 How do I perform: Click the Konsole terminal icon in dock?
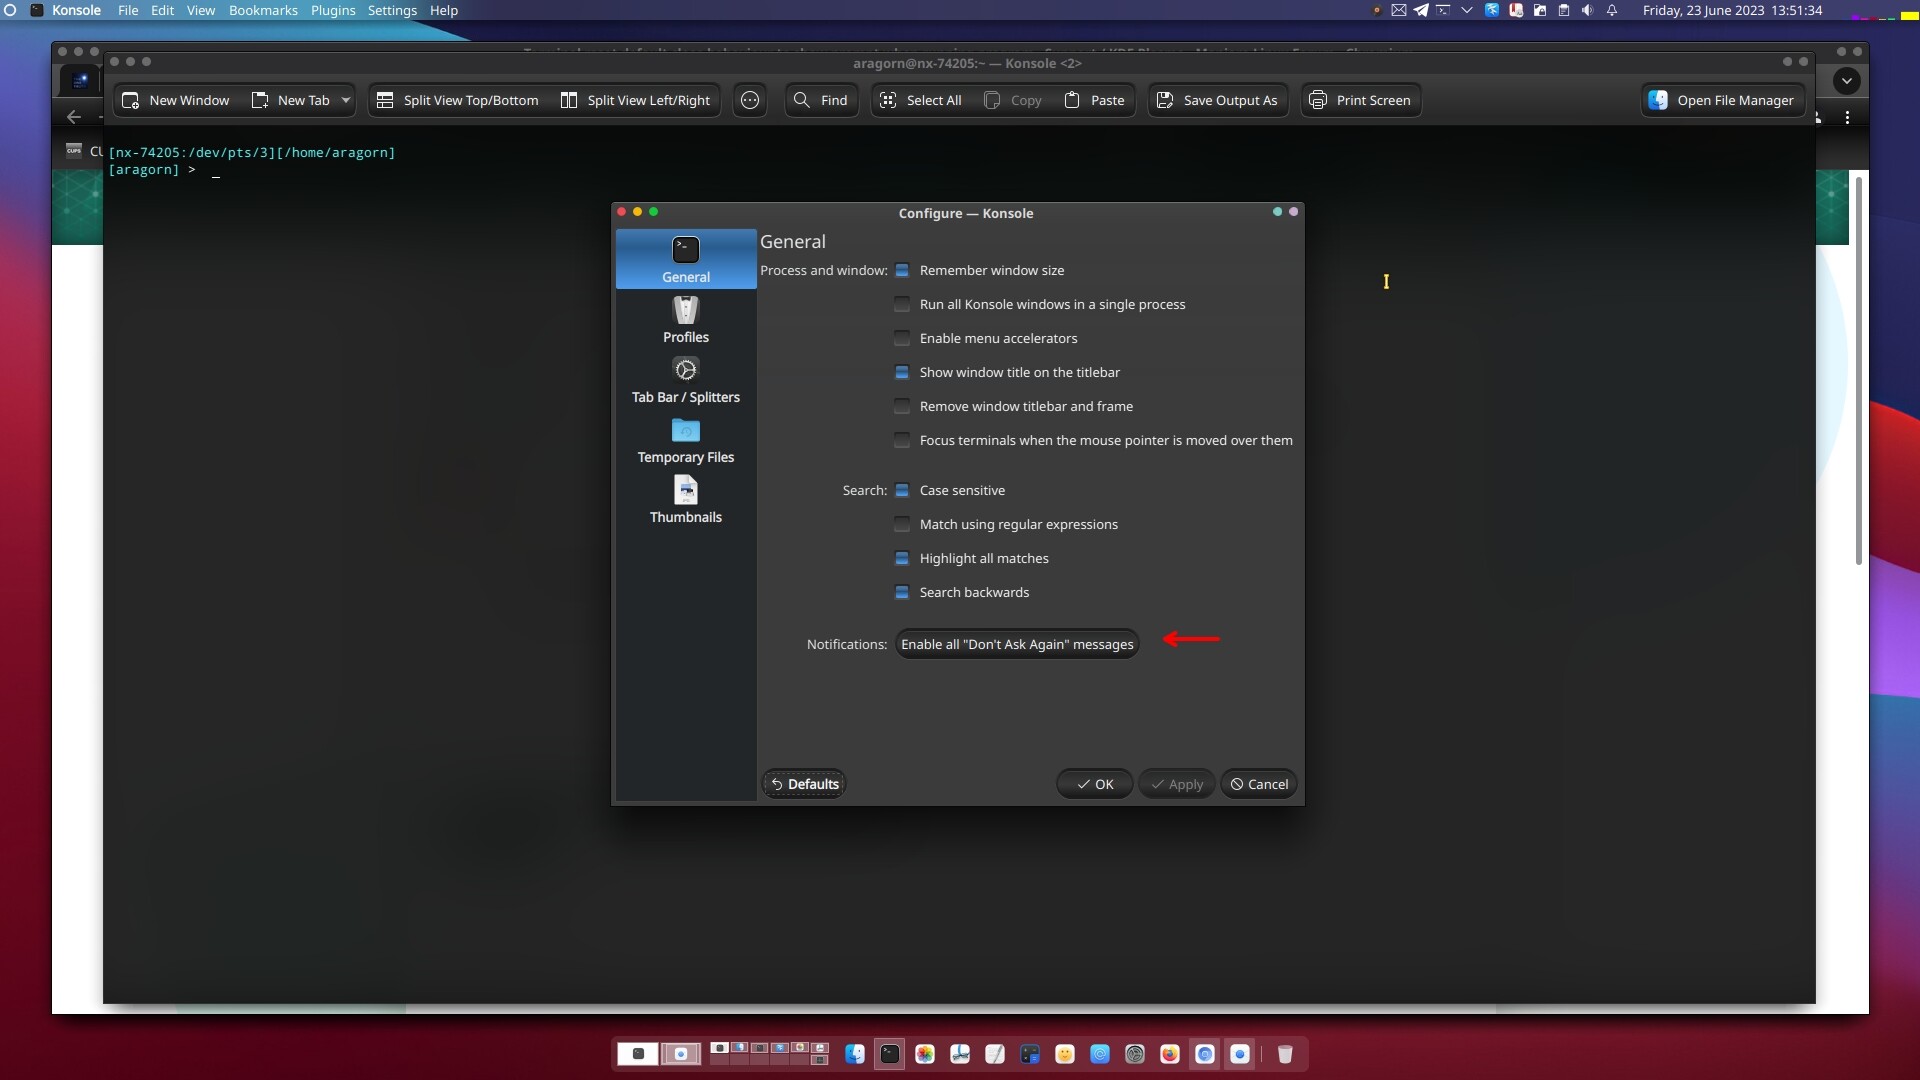[x=890, y=1054]
